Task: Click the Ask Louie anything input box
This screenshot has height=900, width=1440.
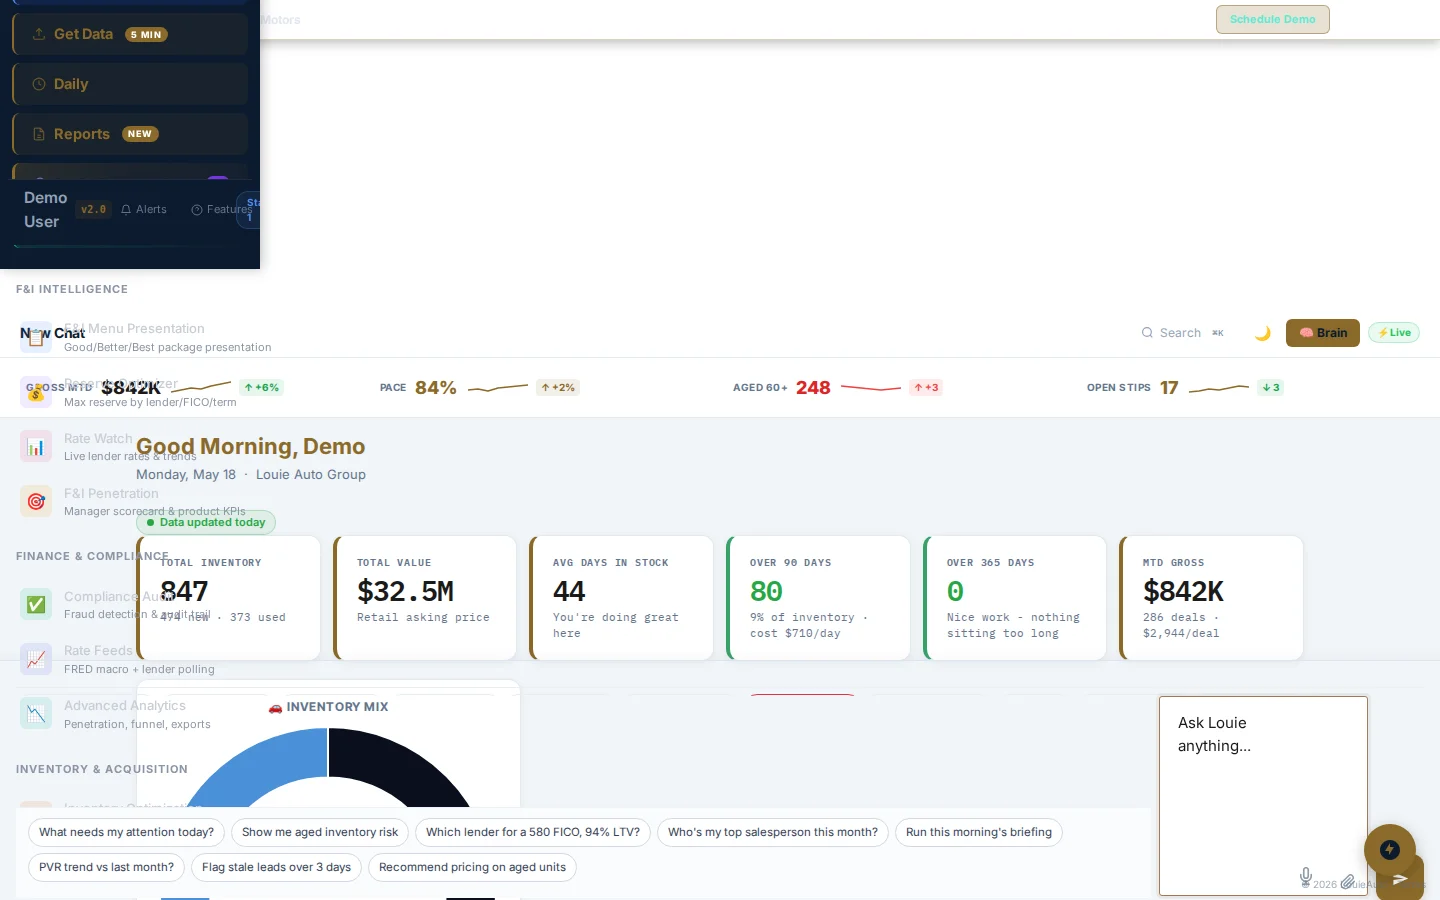Action: [1263, 796]
